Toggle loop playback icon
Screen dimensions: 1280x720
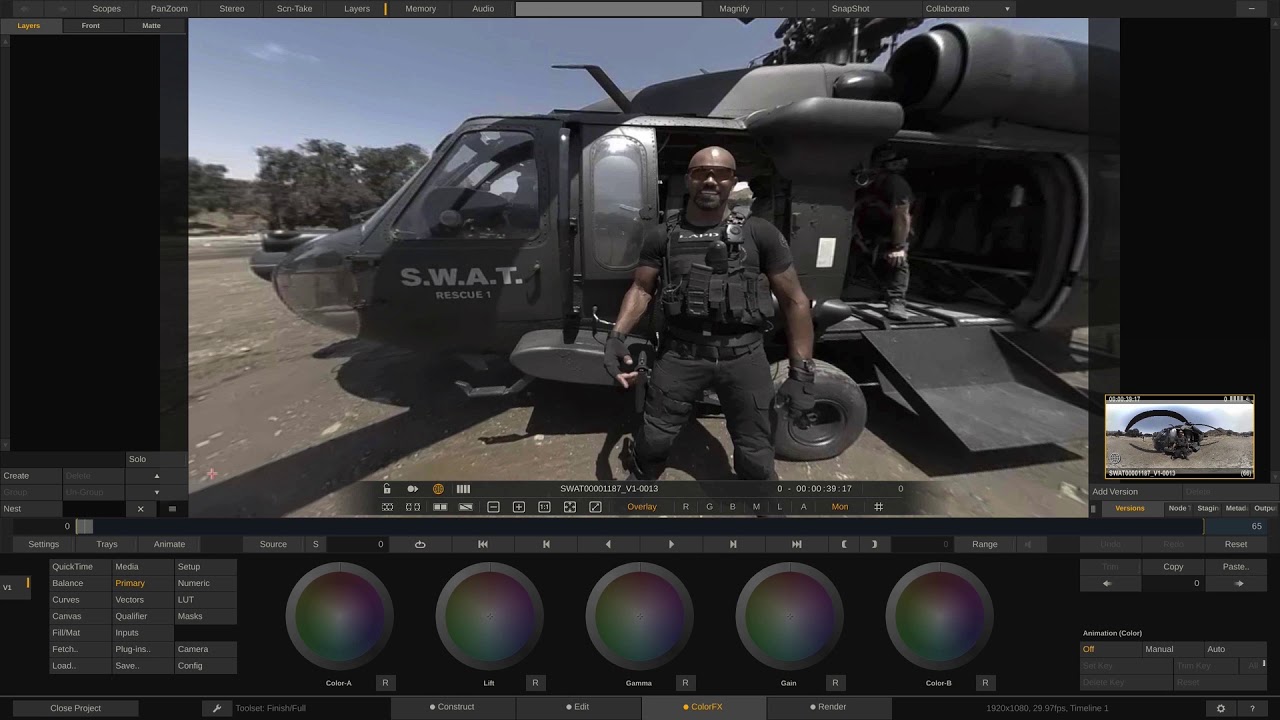click(x=420, y=544)
